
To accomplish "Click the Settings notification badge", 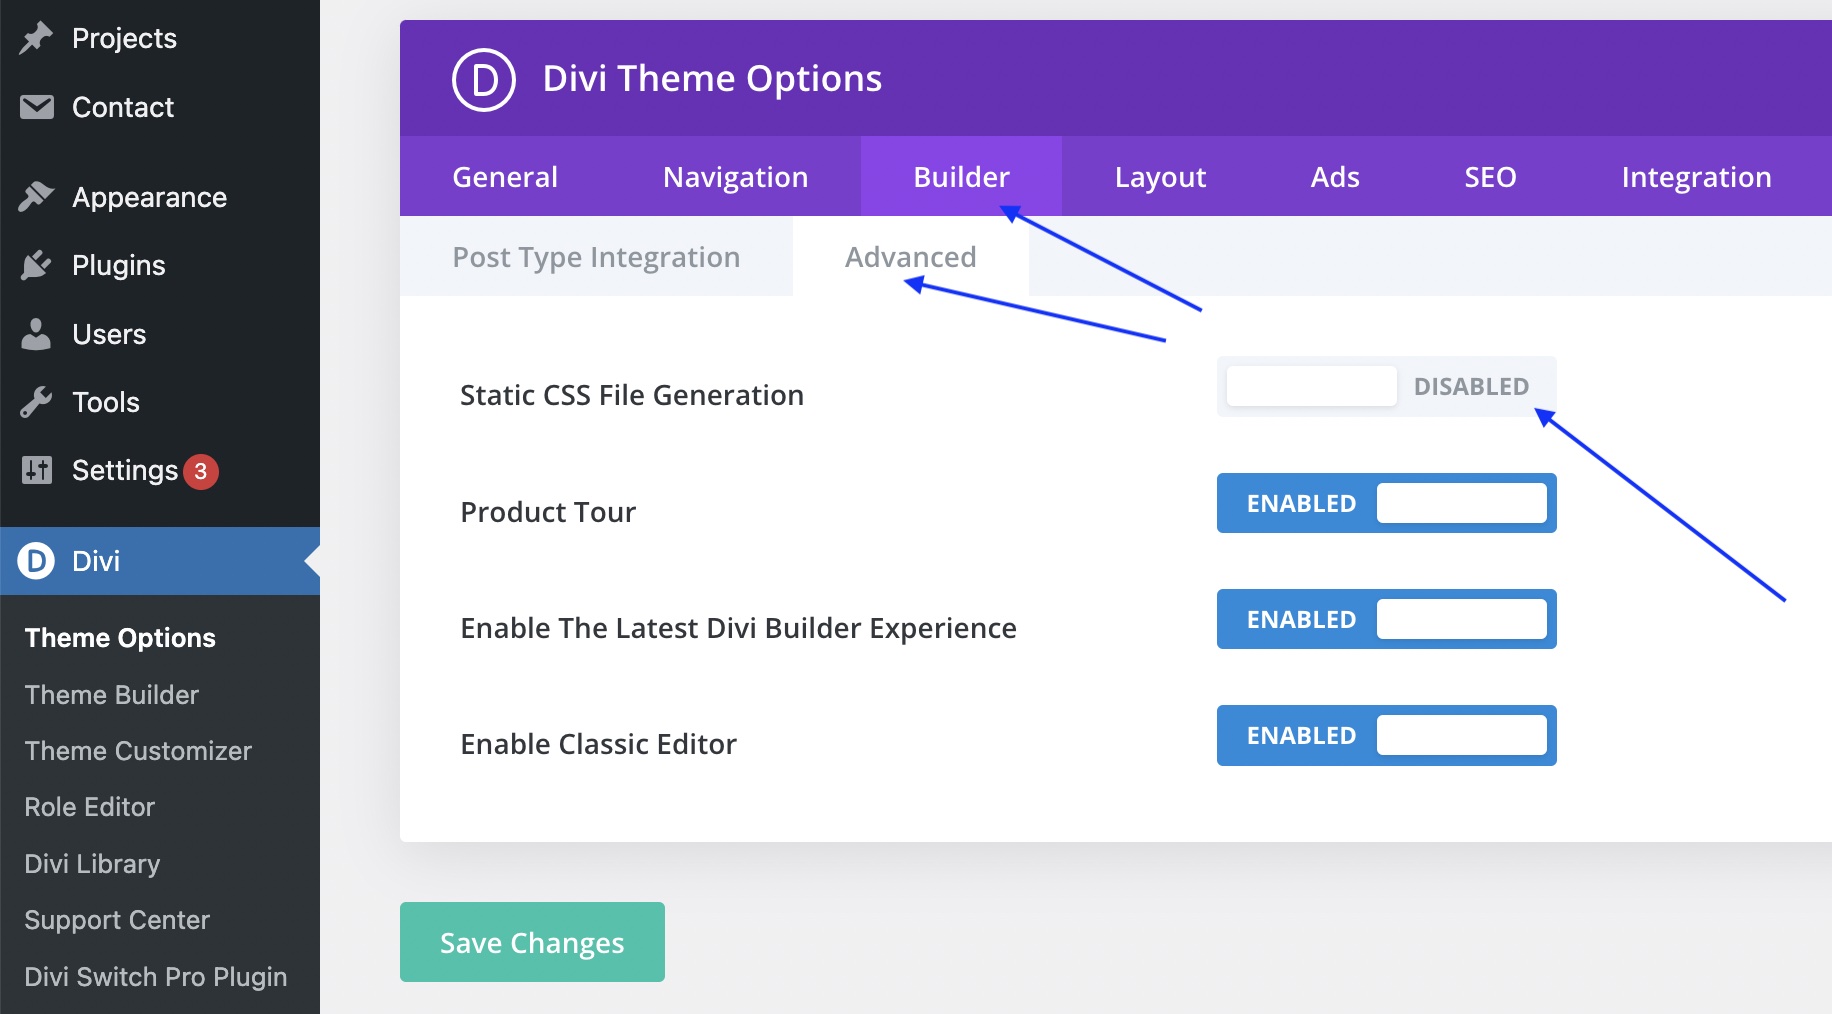I will click(x=203, y=470).
